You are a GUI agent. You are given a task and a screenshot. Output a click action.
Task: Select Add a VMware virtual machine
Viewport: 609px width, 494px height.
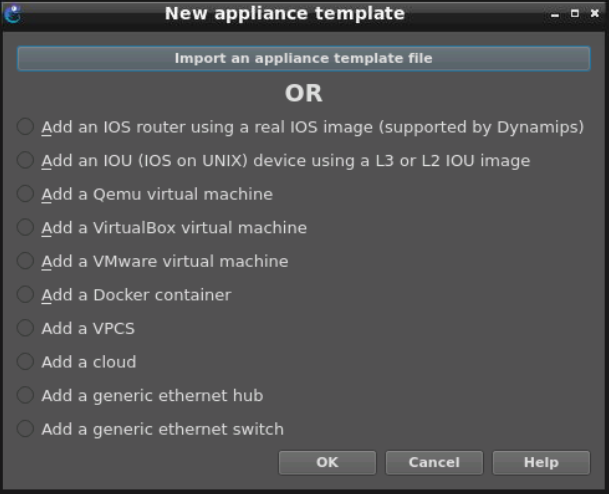[25, 261]
